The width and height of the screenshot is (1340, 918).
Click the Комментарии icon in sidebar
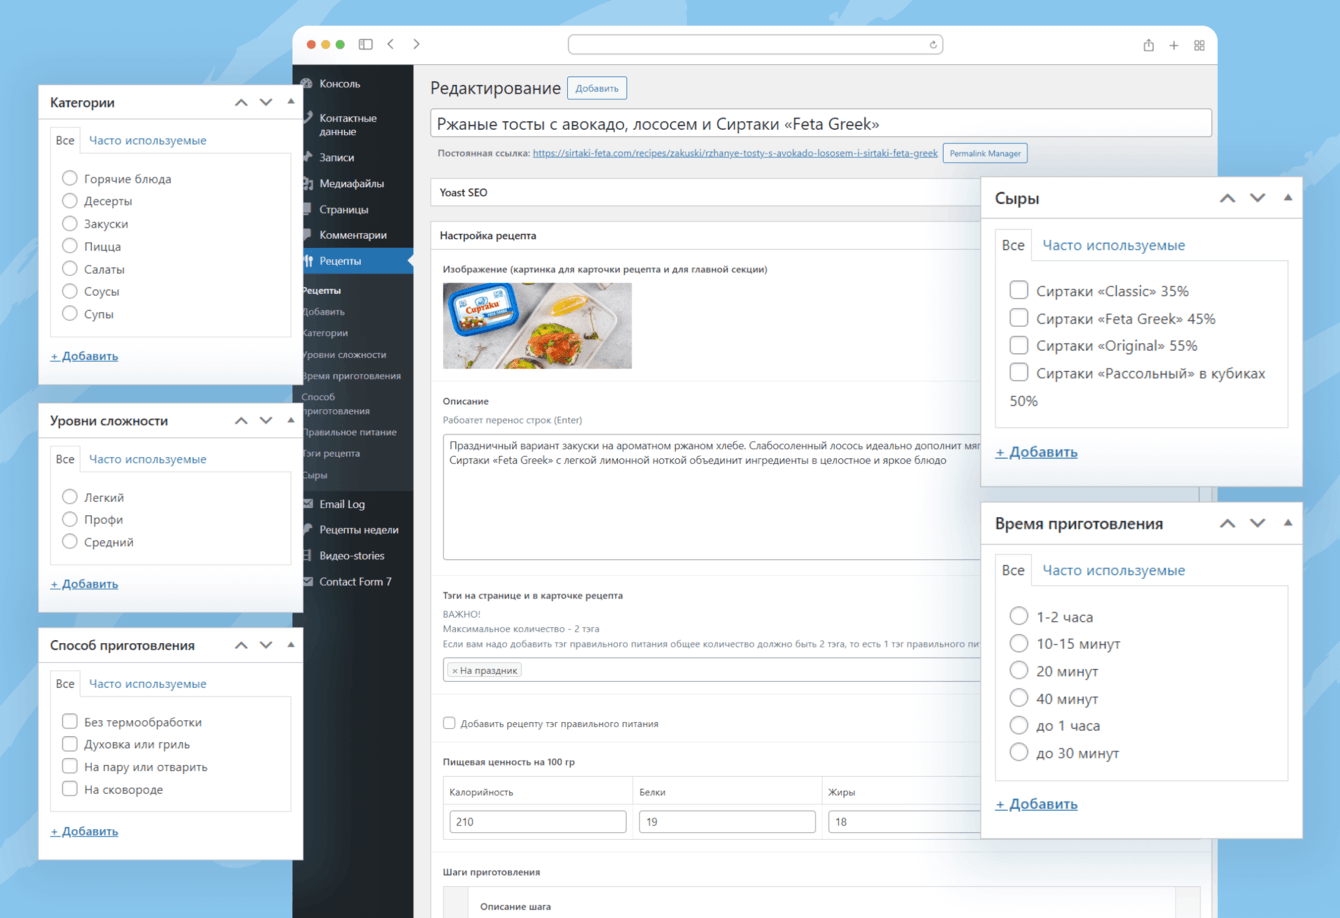307,235
